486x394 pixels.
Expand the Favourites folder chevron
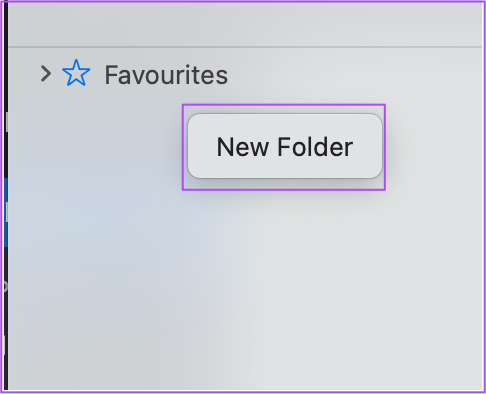coord(46,74)
